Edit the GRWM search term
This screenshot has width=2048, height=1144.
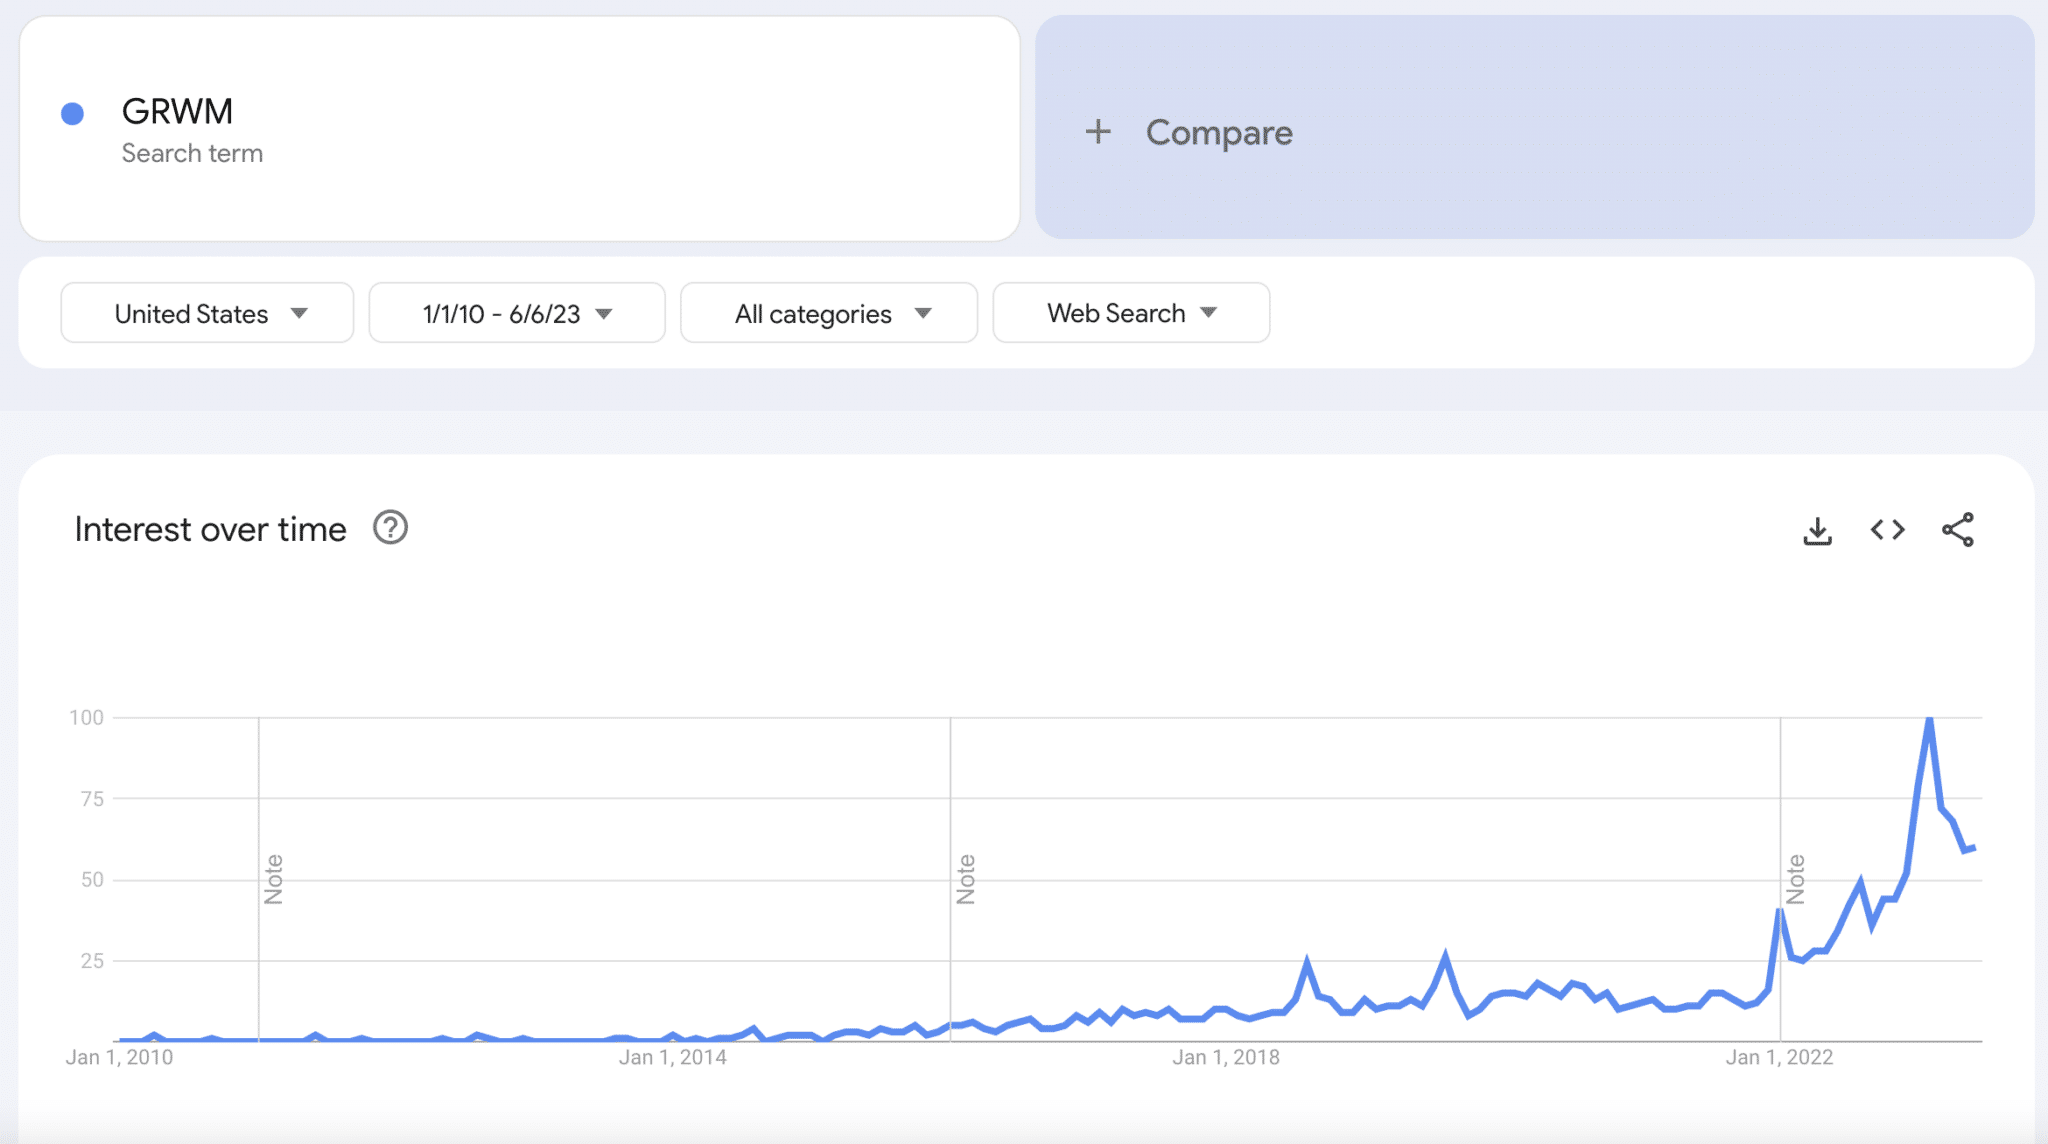(177, 112)
